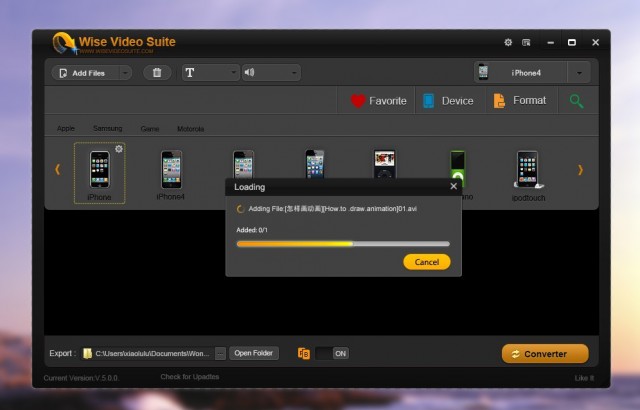Screen dimensions: 640x410
Task: Show next devices with right arrow
Action: (580, 170)
